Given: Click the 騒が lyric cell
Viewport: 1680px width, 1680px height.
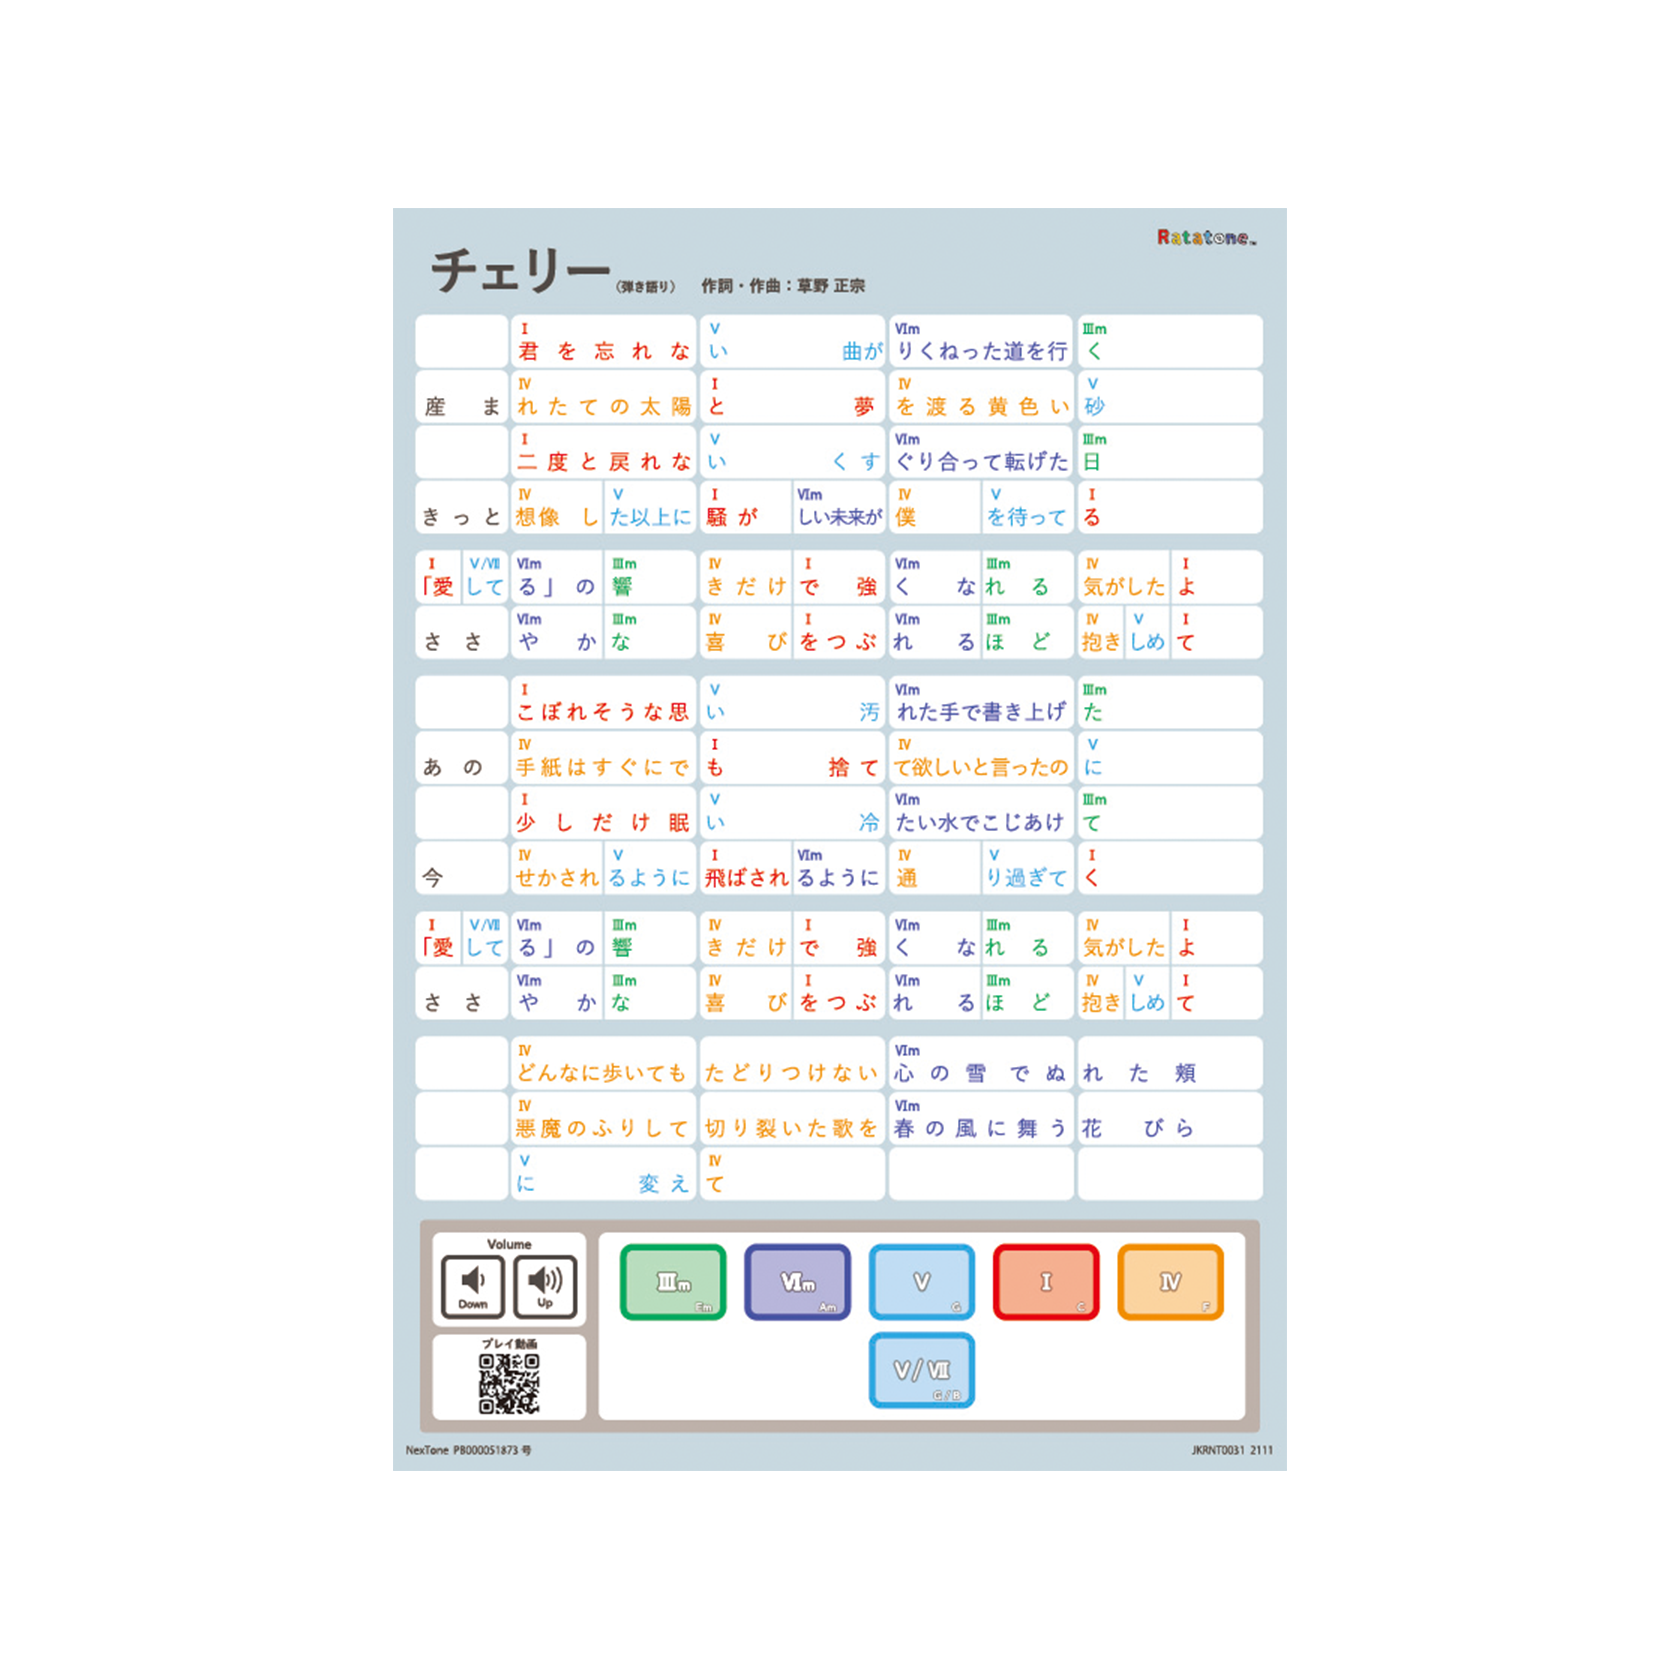Looking at the screenshot, I should pos(746,507).
